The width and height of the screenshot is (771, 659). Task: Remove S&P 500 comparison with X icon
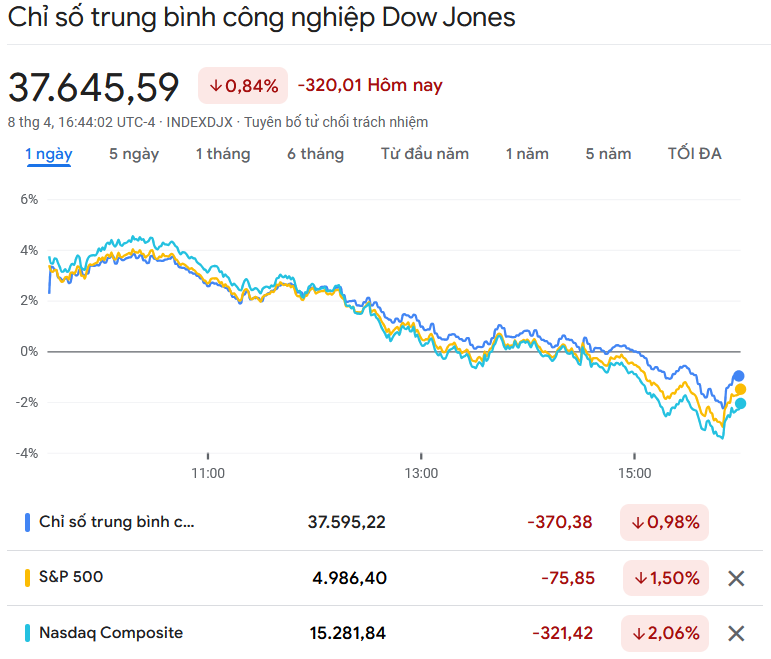tap(736, 578)
